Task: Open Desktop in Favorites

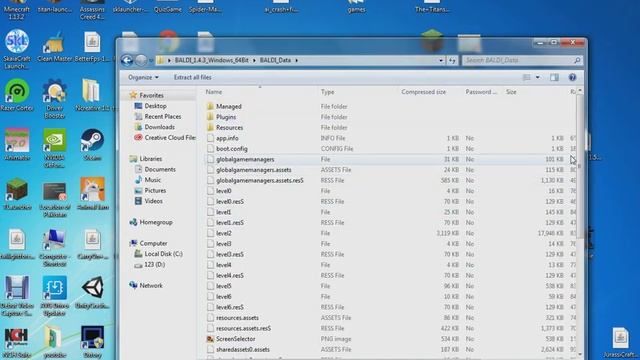Action: coord(155,106)
